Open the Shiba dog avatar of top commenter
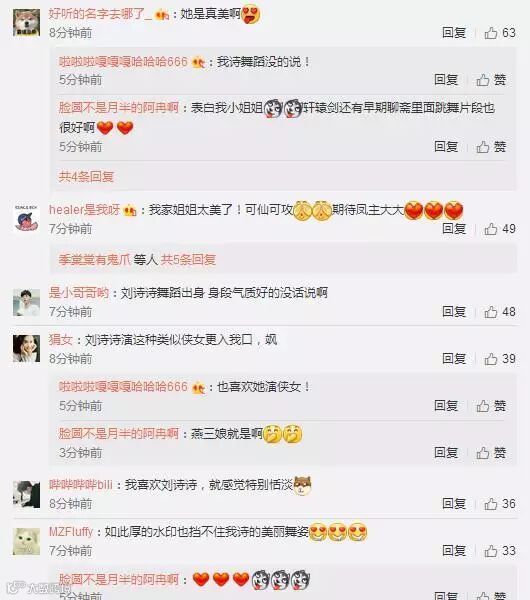 pos(26,23)
